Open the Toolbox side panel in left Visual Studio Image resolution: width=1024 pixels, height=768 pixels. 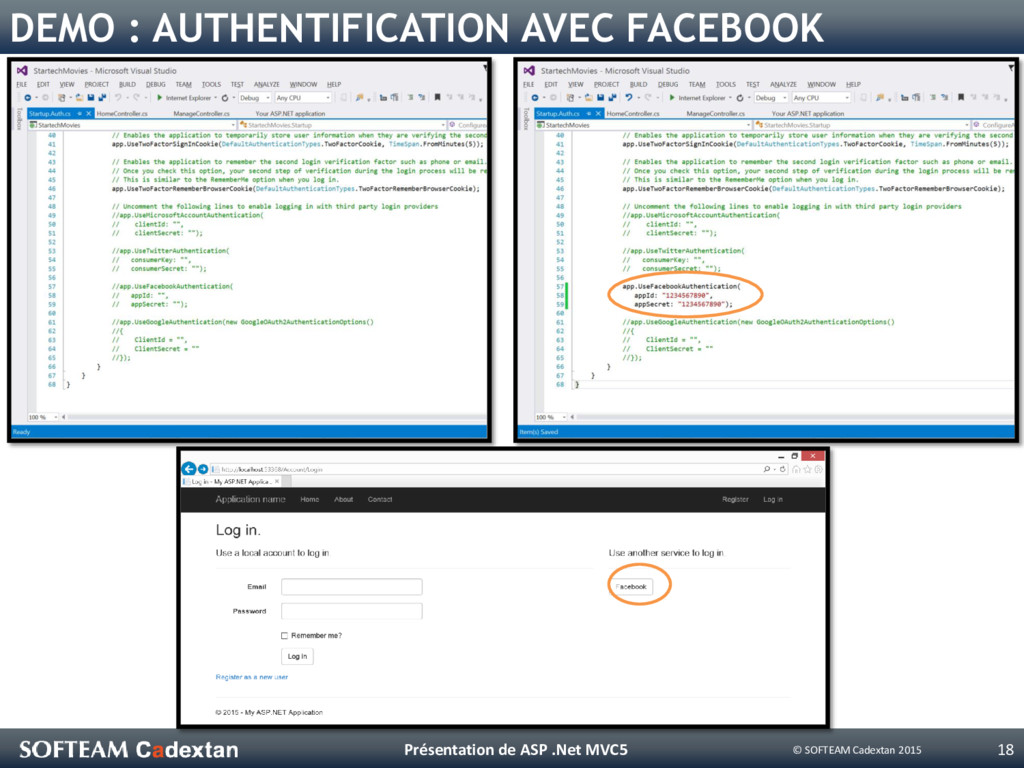[19, 119]
